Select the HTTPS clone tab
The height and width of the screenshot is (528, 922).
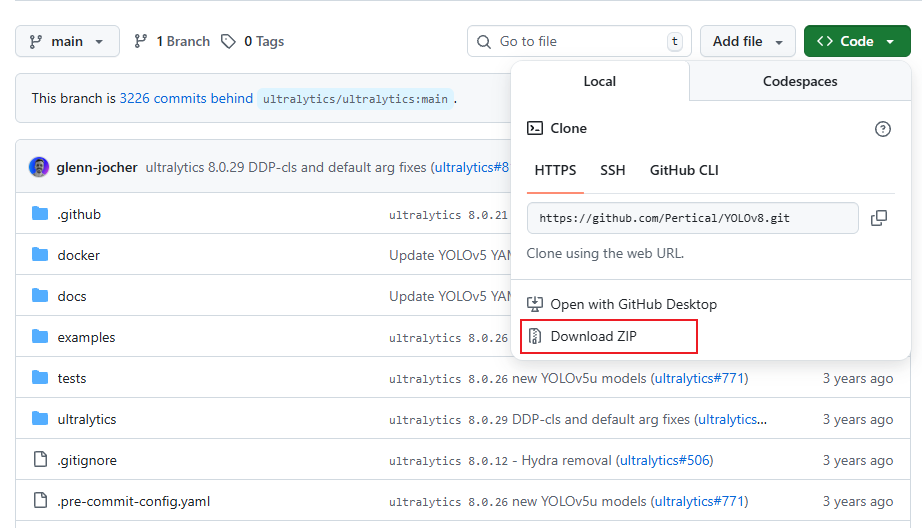tap(555, 171)
